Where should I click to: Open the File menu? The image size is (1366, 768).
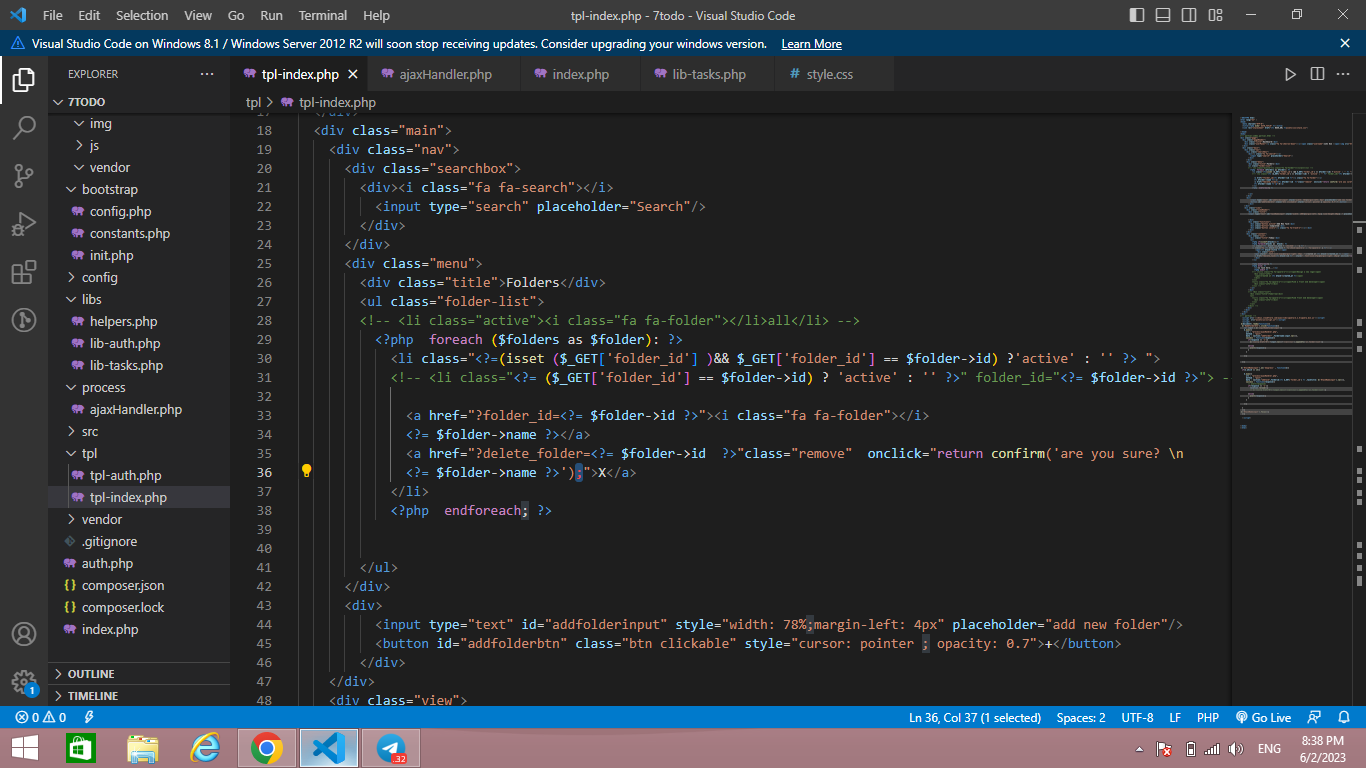coord(53,15)
